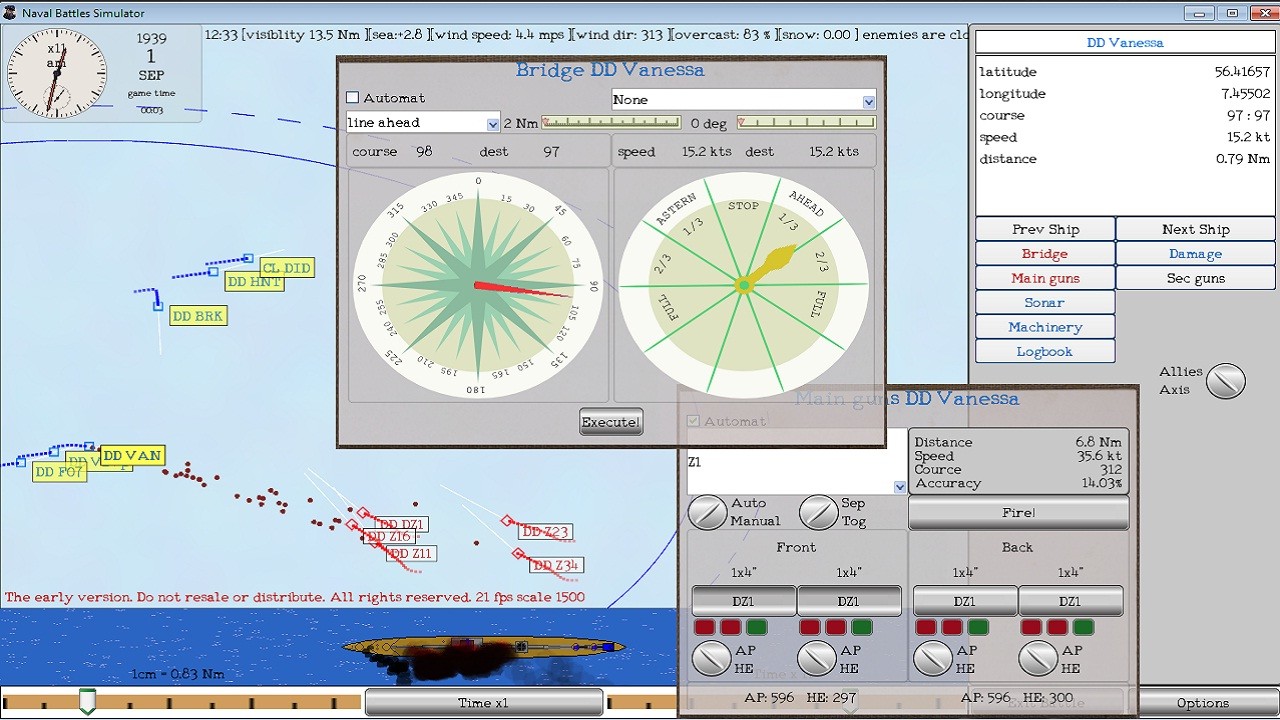The height and width of the screenshot is (720, 1280).
Task: Click Execute! on the Bridge
Action: [610, 421]
